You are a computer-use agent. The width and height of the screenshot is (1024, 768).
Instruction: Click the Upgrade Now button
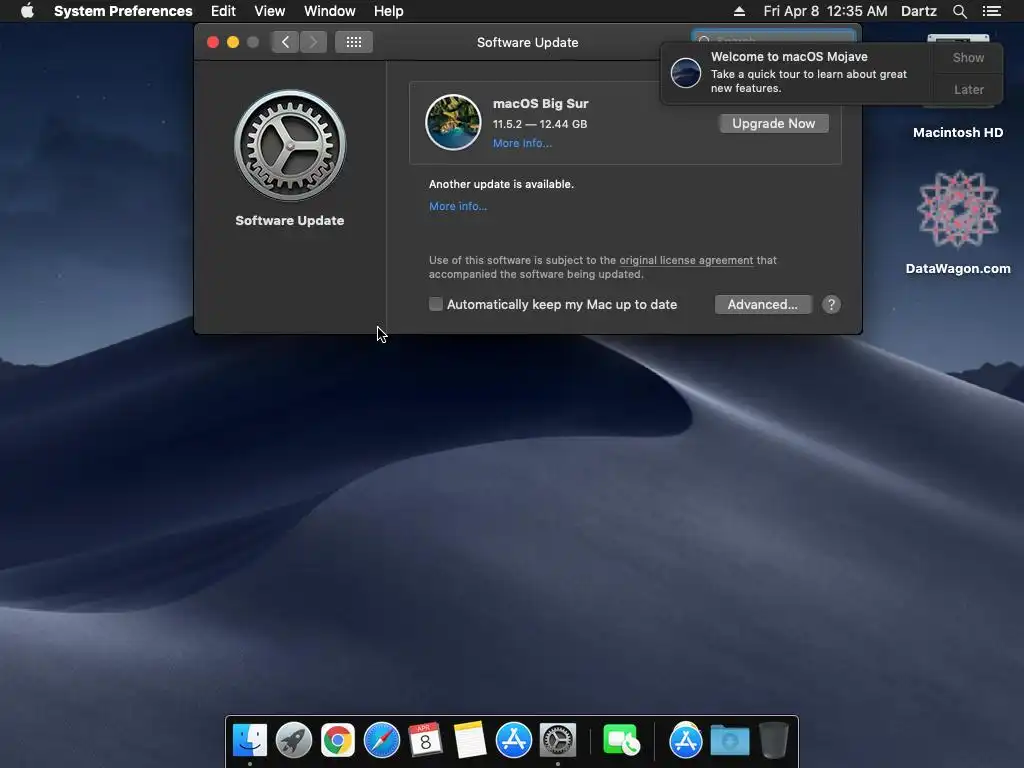773,123
